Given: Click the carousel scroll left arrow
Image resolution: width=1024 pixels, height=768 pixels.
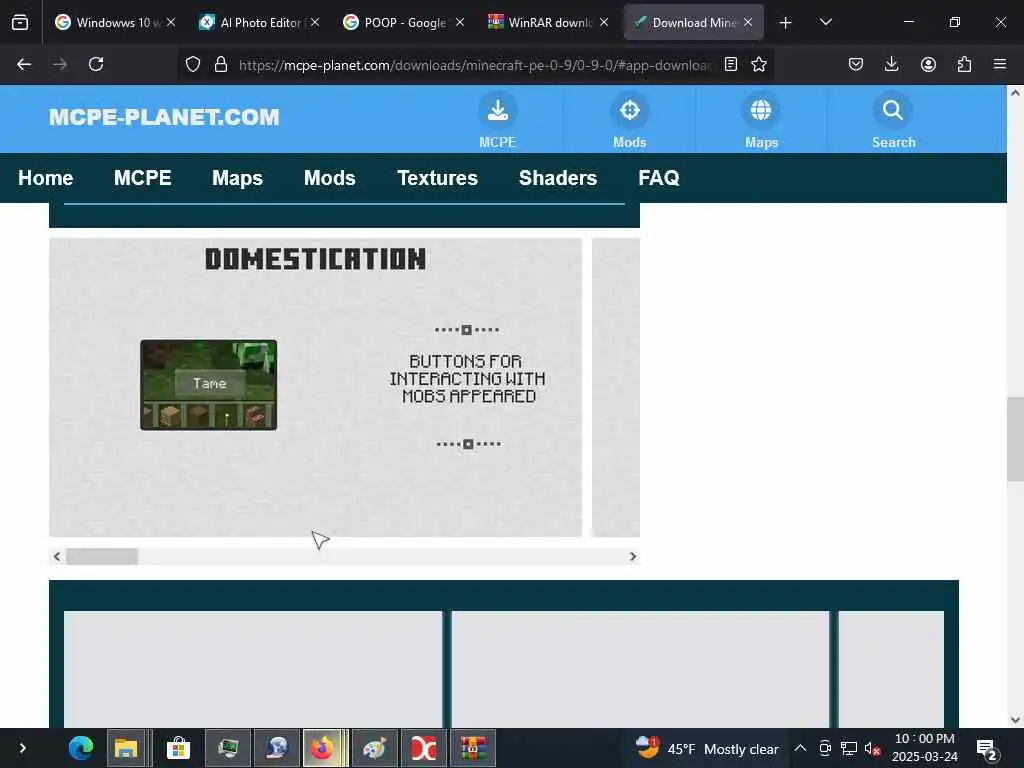Looking at the screenshot, I should tap(57, 556).
